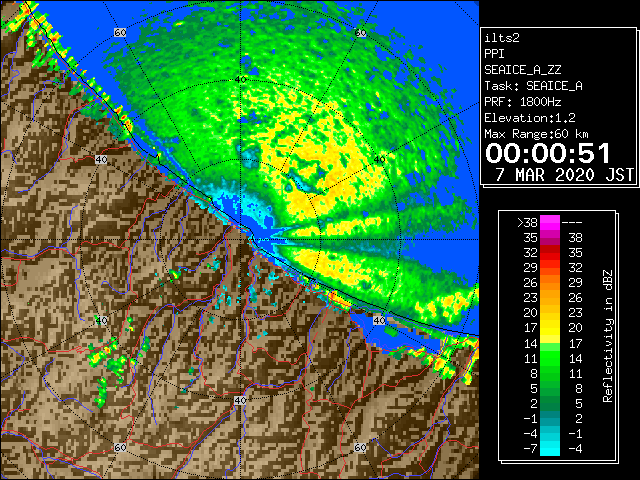Click the southwest '60' range ring label
640x480 pixels.
pos(120,447)
